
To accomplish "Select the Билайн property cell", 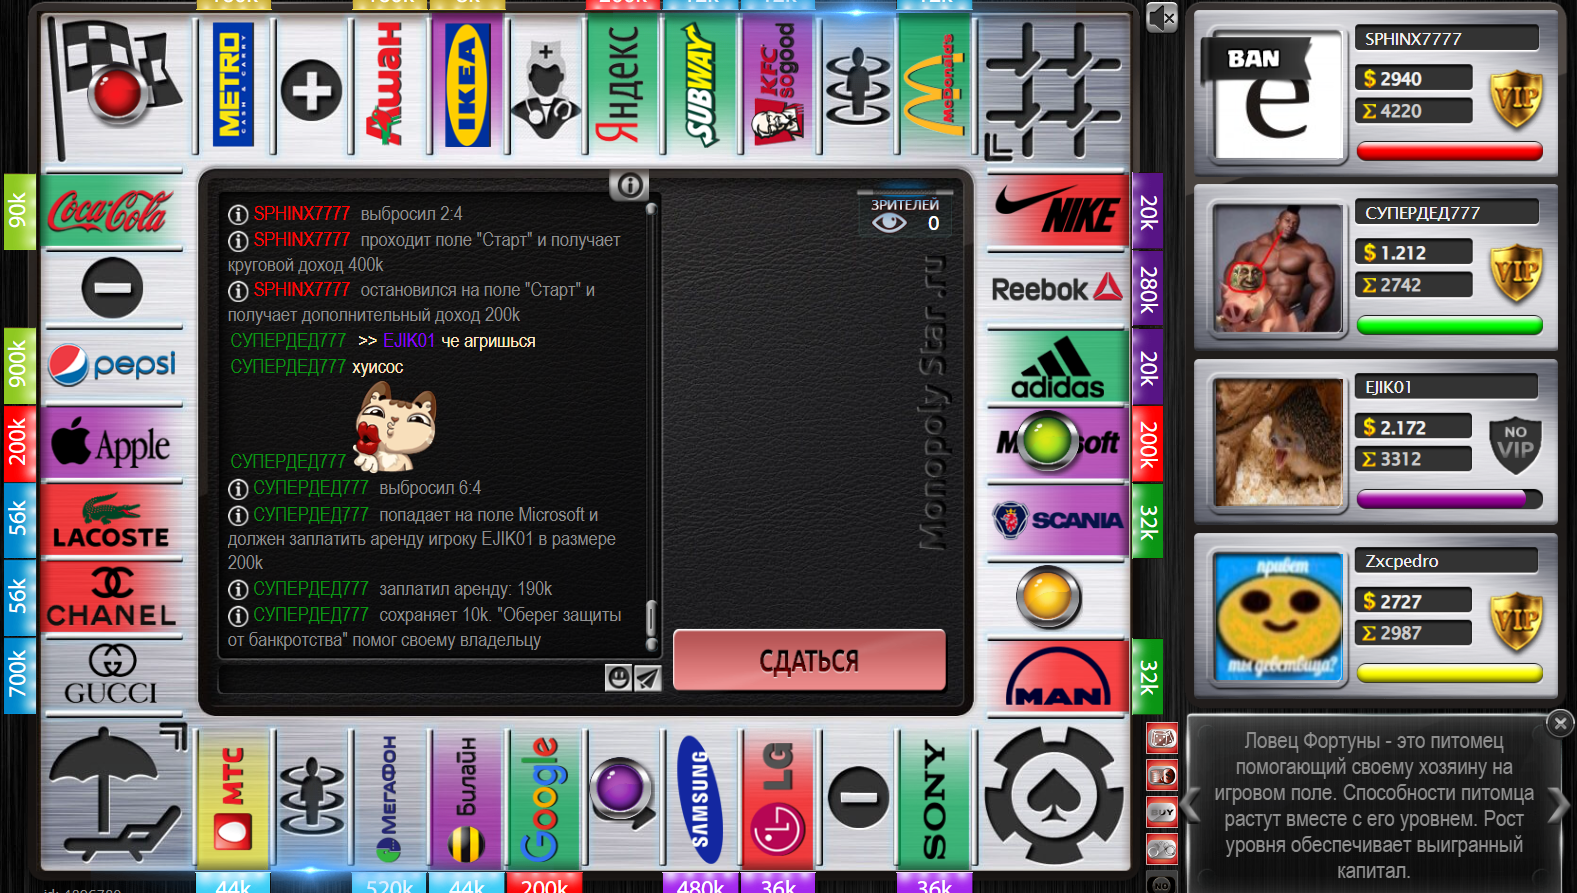I will (468, 799).
